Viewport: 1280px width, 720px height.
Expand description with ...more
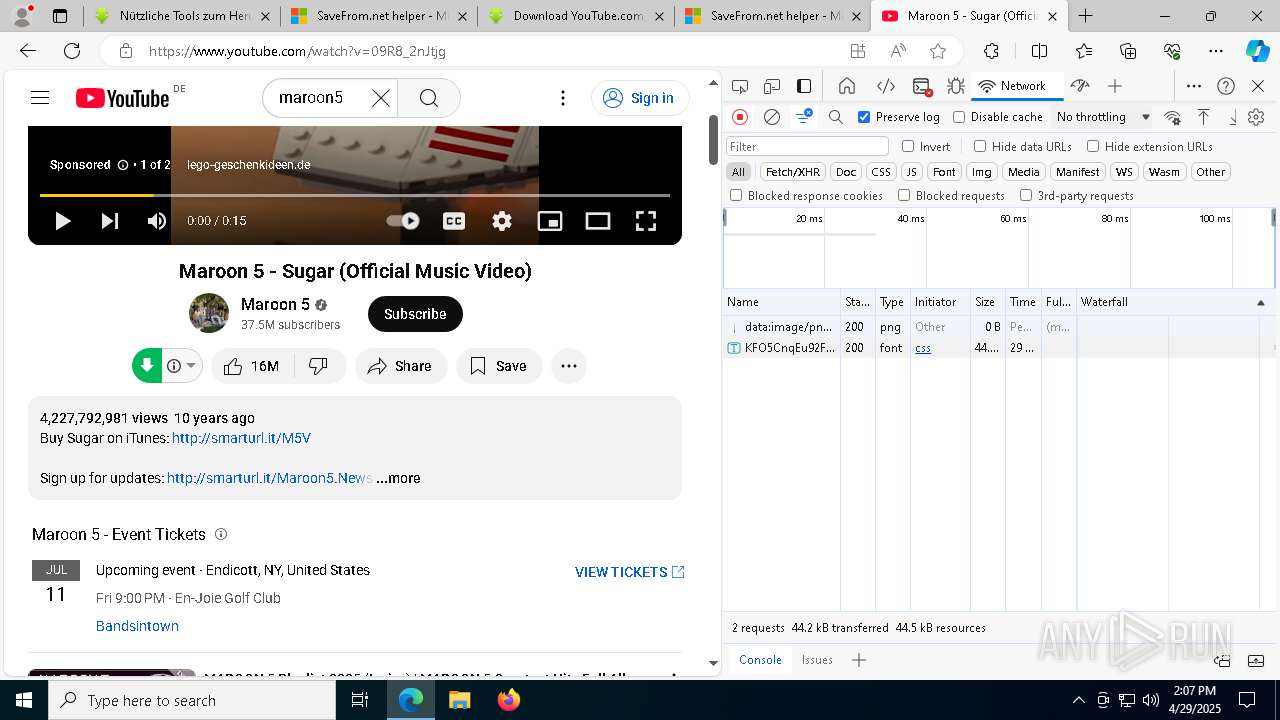point(398,478)
